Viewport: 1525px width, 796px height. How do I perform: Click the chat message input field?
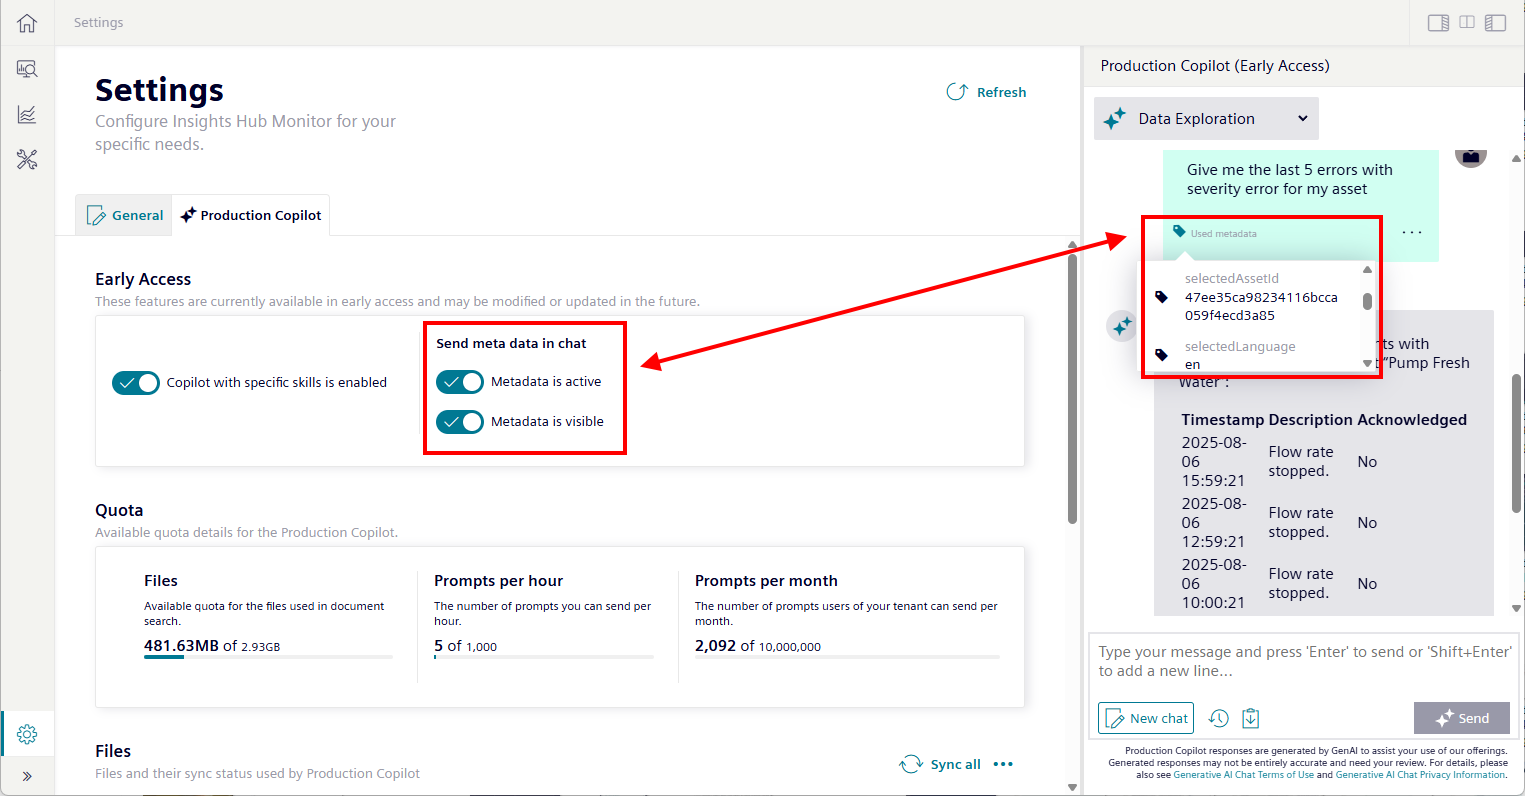tap(1303, 662)
